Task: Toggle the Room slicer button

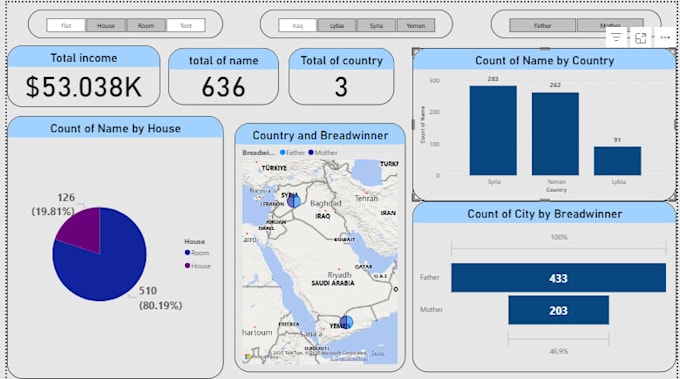Action: 146,26
